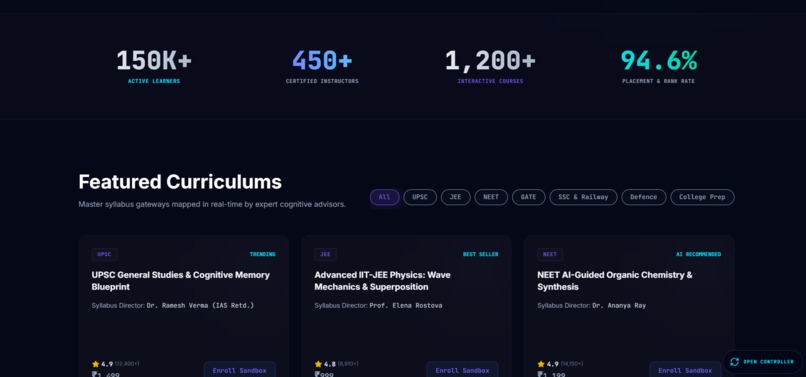Click the BEST SELLER badge

click(481, 255)
